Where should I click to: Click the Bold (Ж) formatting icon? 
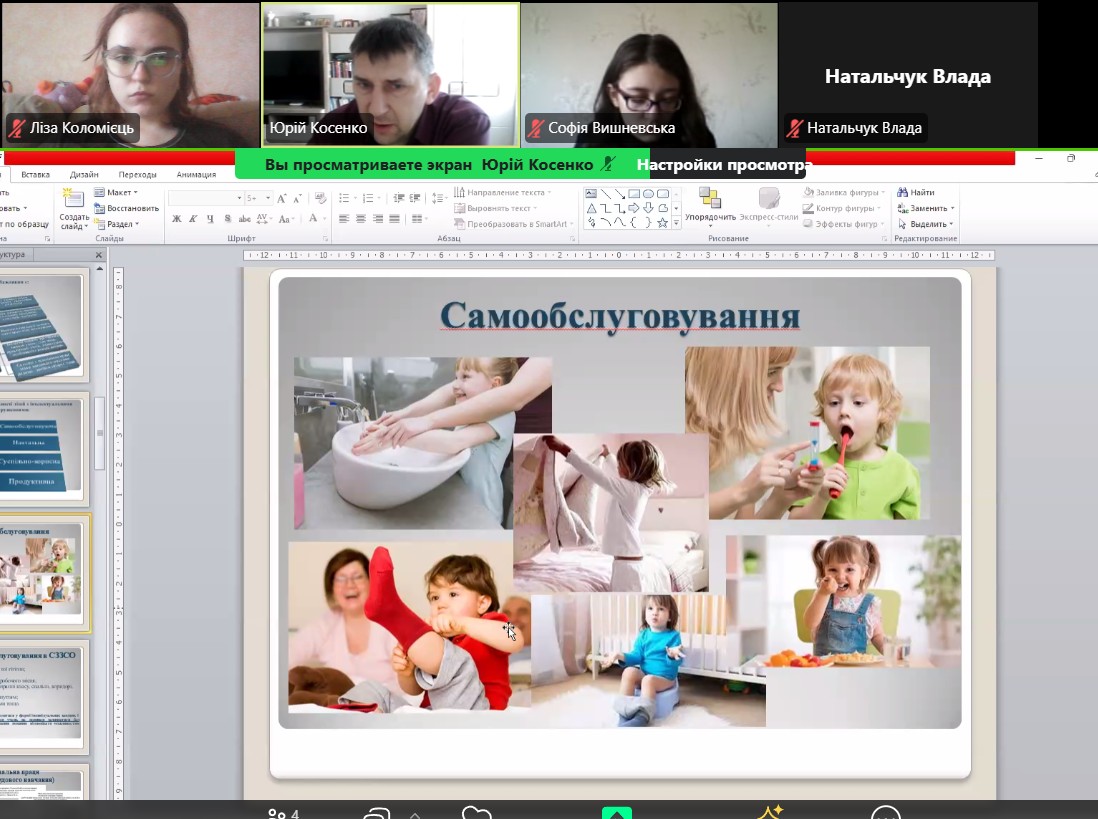pos(177,219)
